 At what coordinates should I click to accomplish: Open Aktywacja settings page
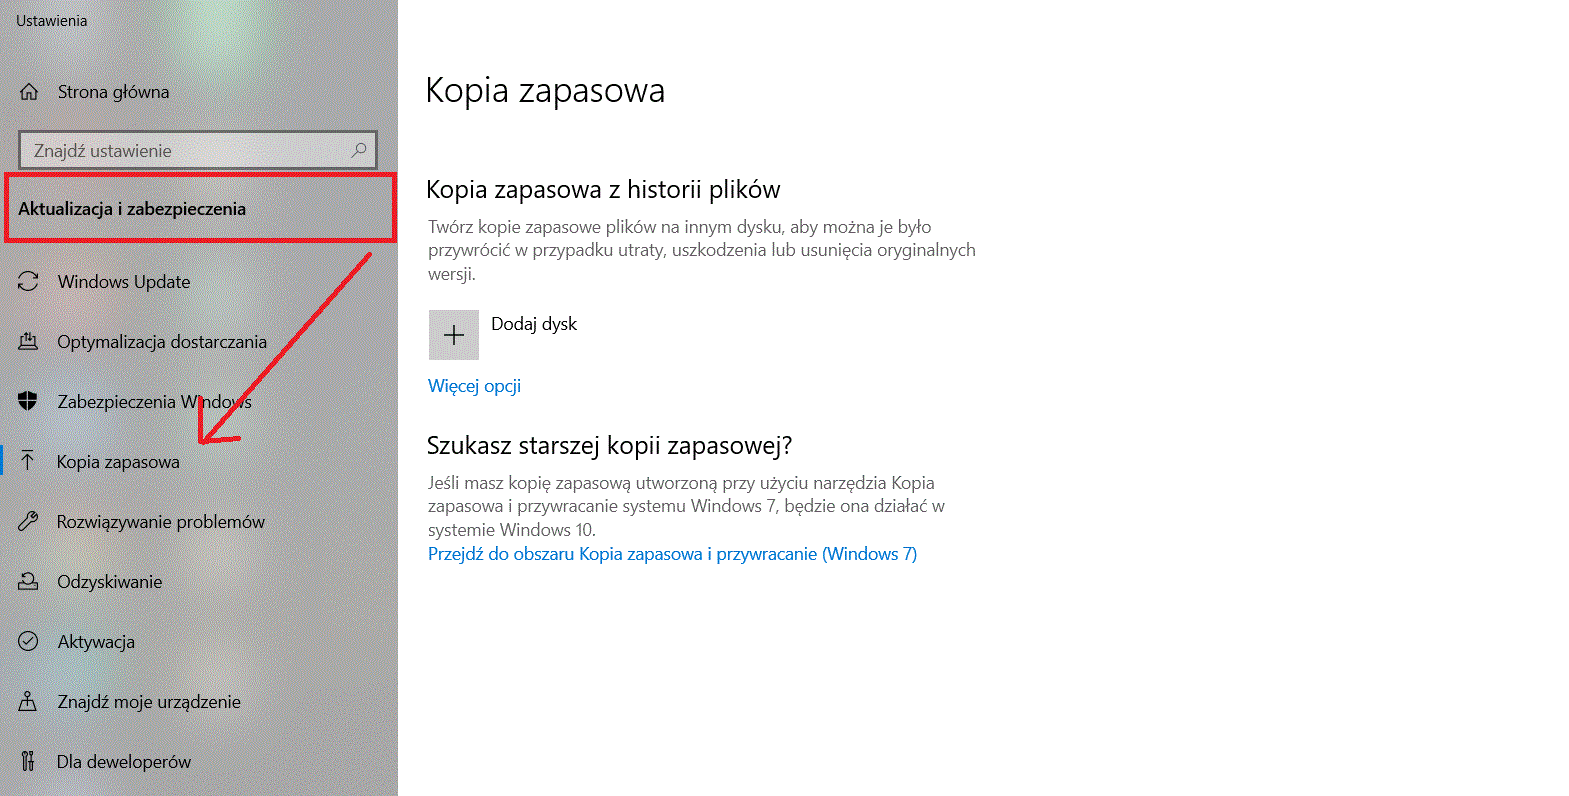pyautogui.click(x=96, y=642)
